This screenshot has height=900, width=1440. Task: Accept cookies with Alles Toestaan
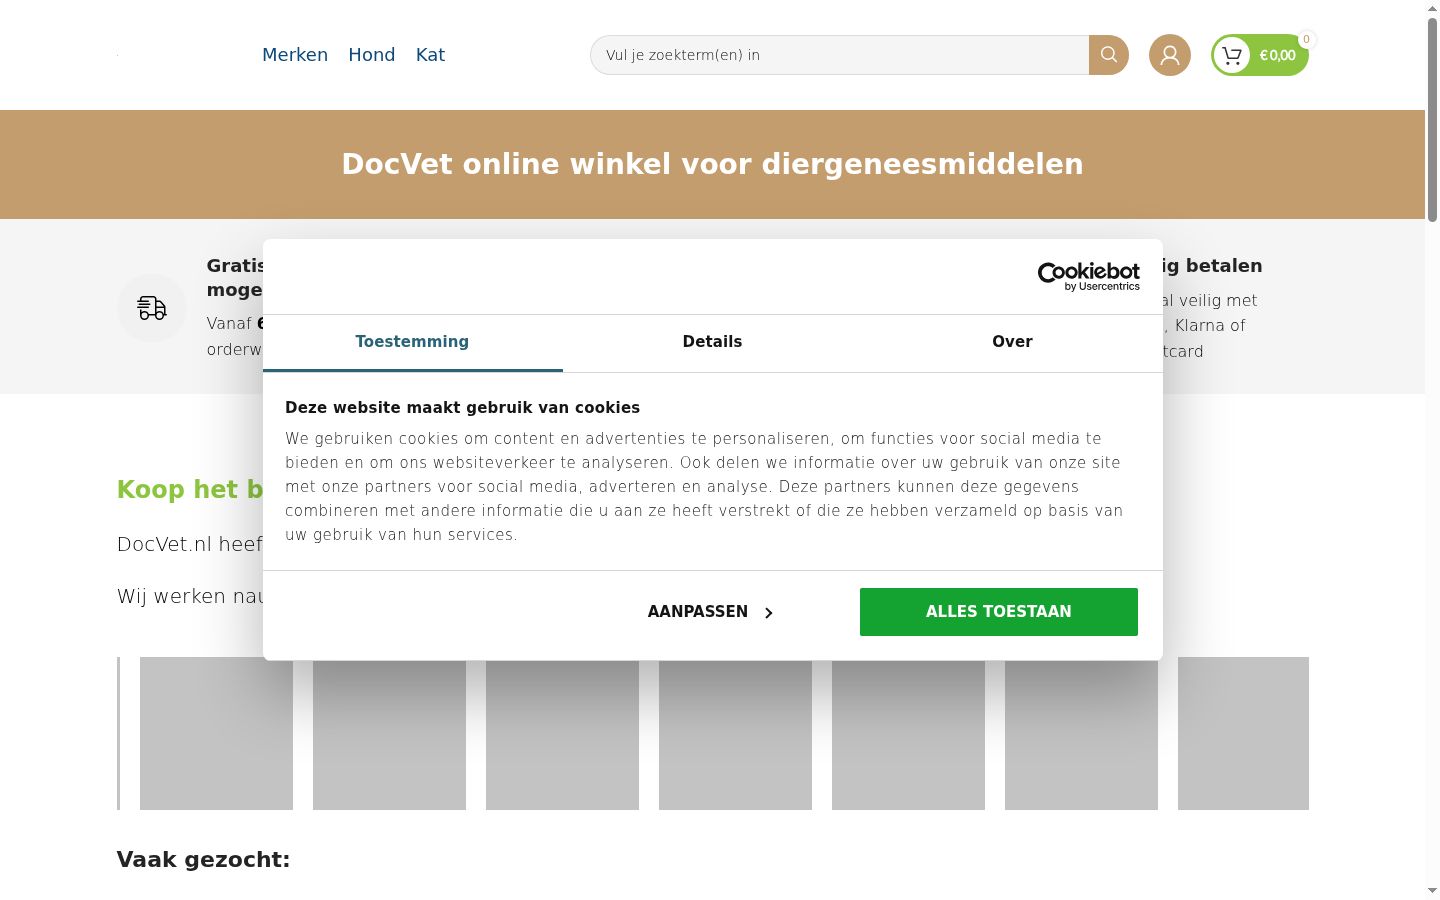999,612
